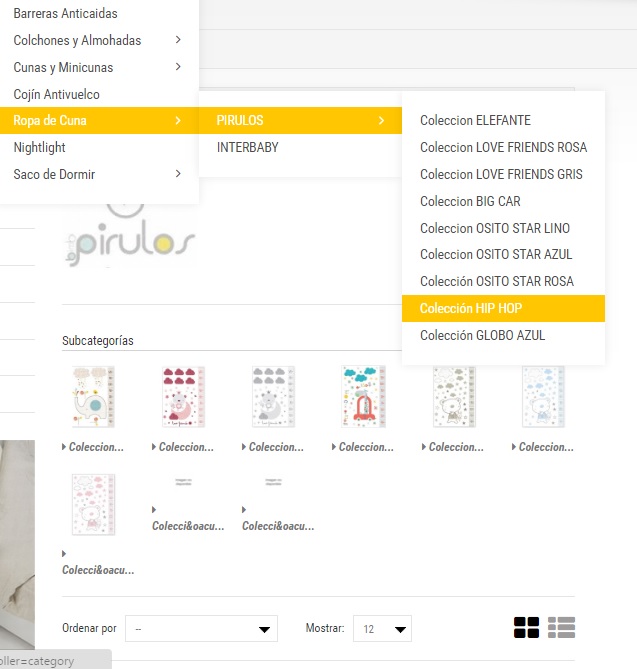Select INTERBABY in the submenu
Viewport: 637px width, 669px height.
pos(247,147)
